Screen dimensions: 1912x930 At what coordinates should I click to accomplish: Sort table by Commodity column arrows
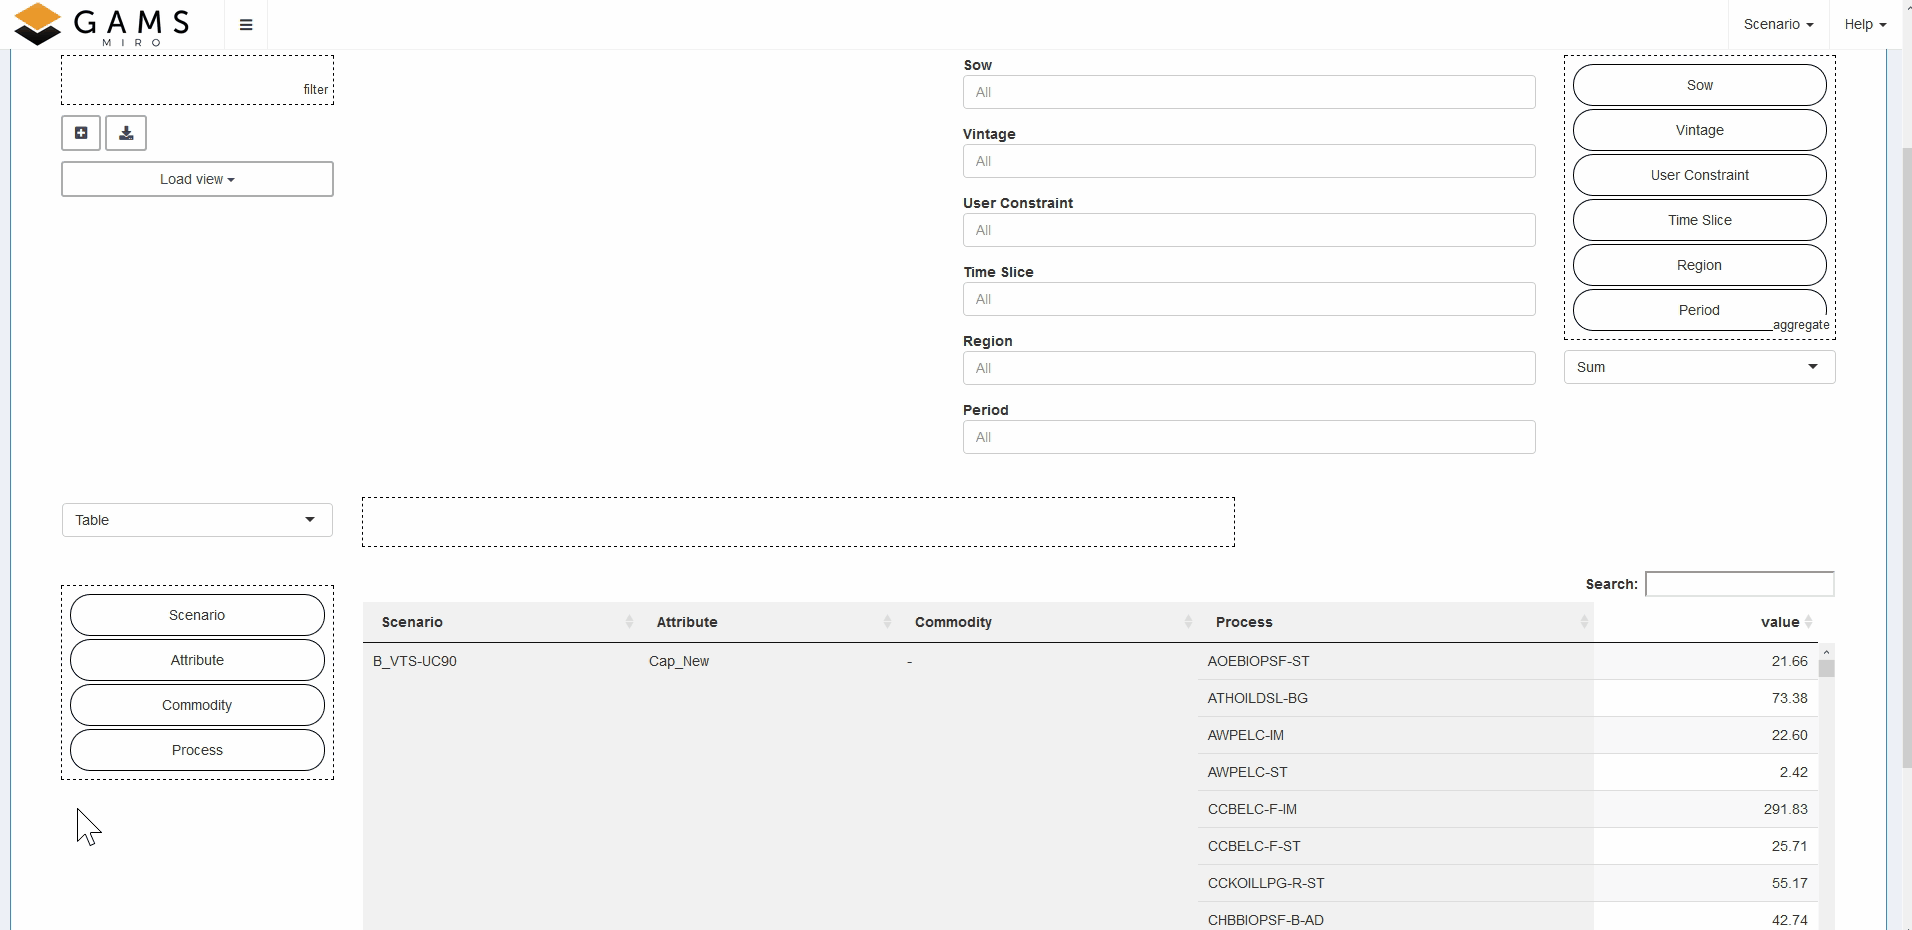tap(1188, 622)
